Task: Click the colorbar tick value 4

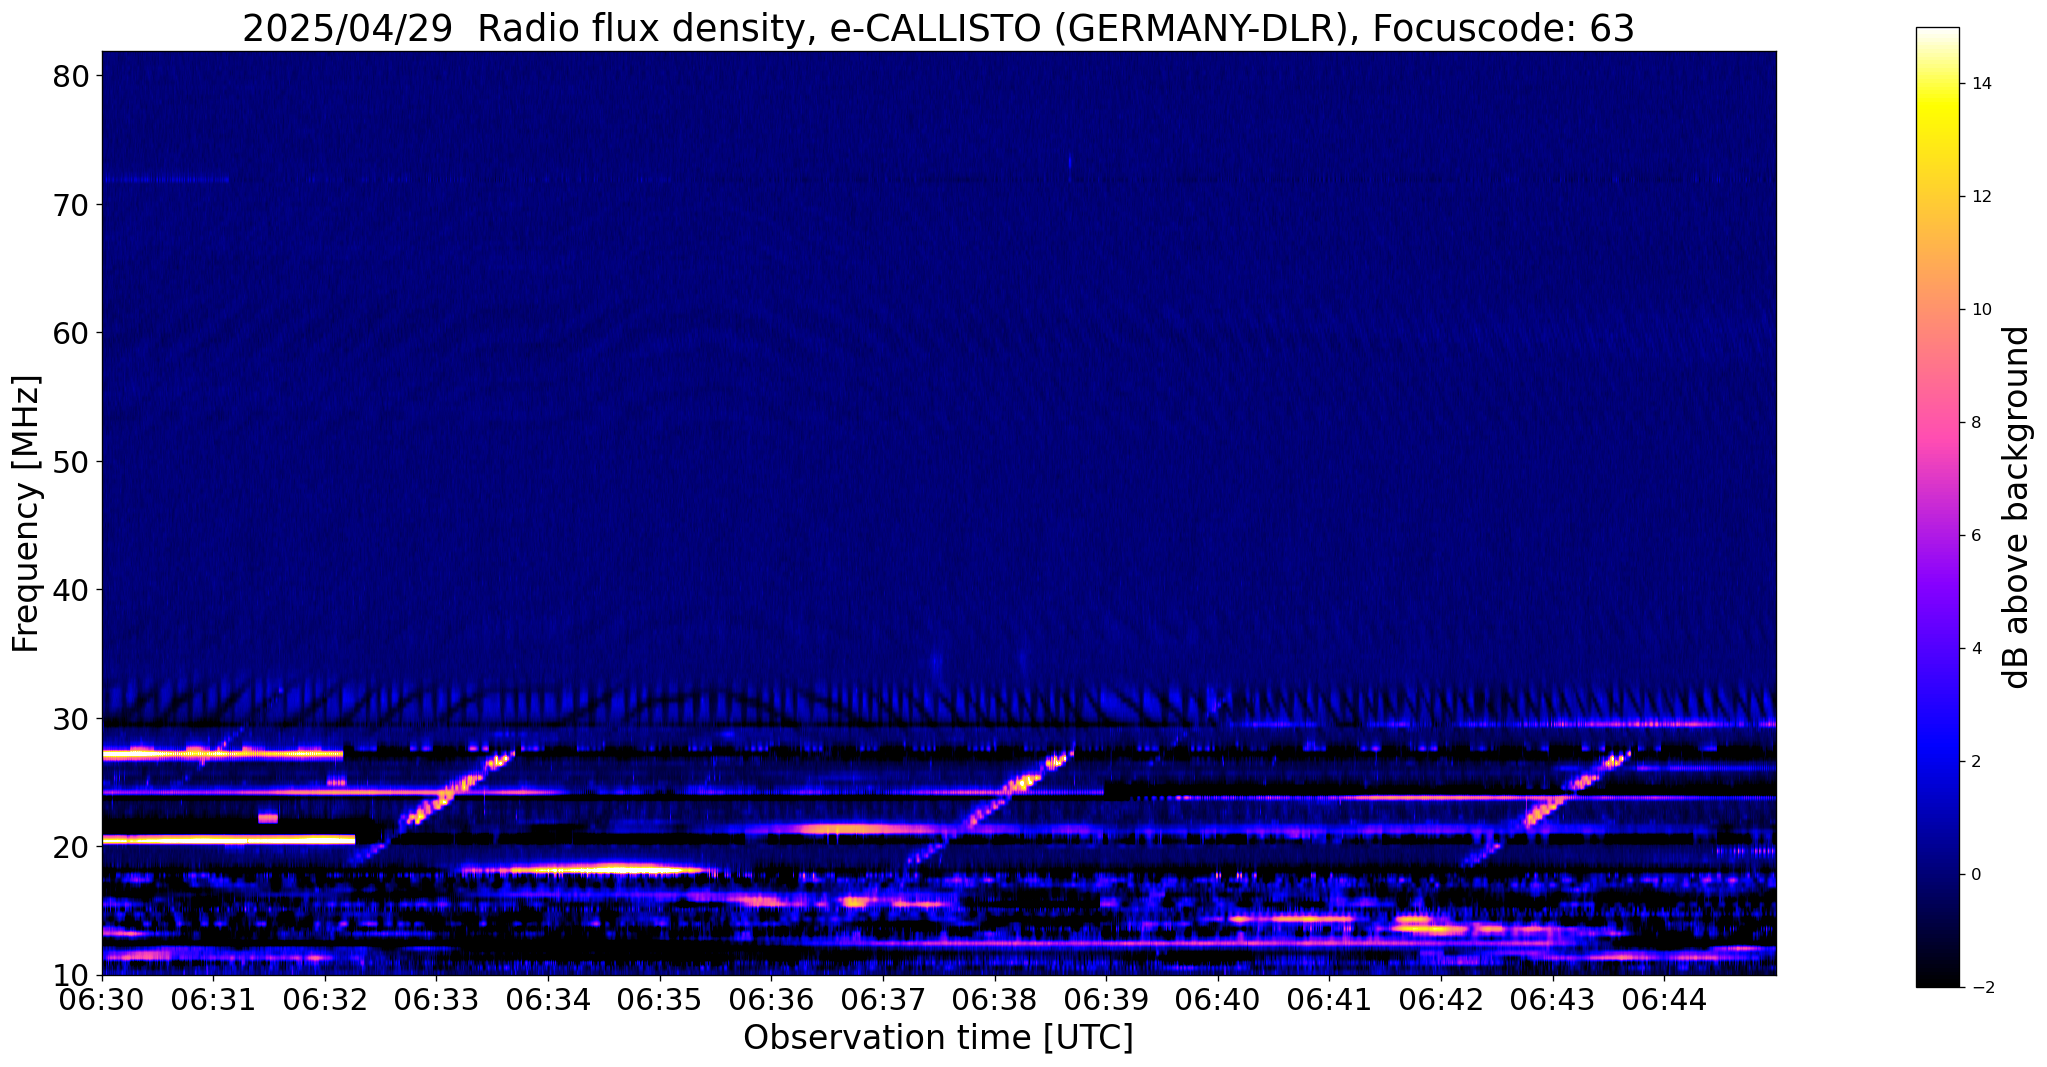Action: click(x=1975, y=649)
